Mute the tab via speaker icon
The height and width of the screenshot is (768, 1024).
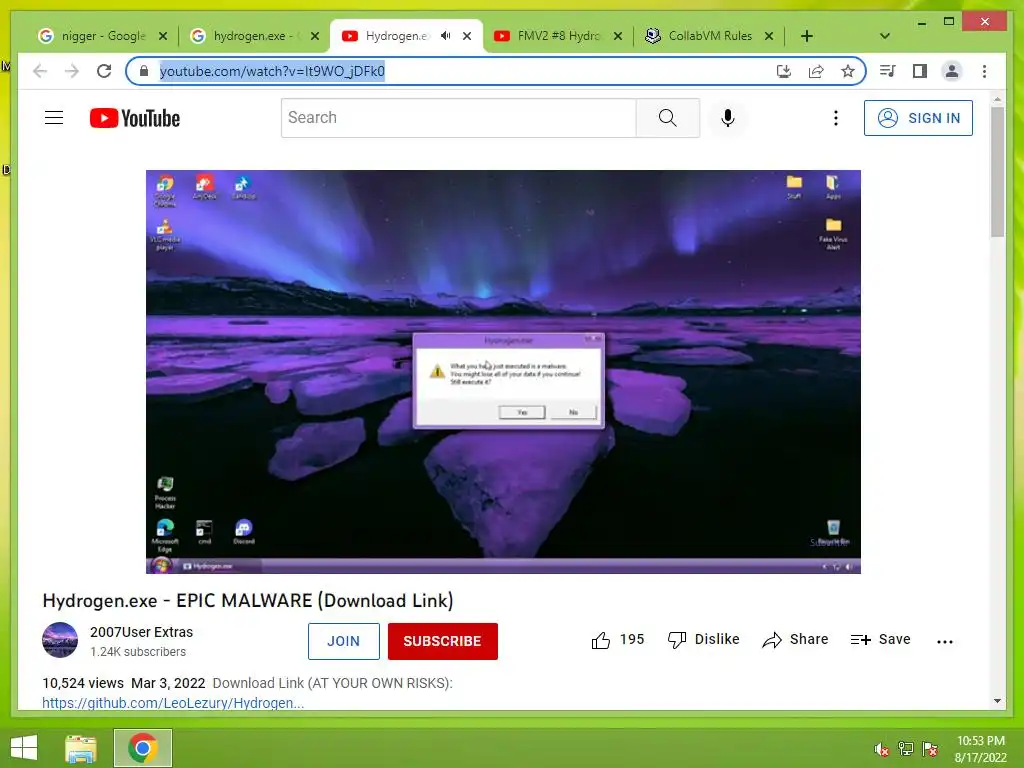(x=445, y=36)
